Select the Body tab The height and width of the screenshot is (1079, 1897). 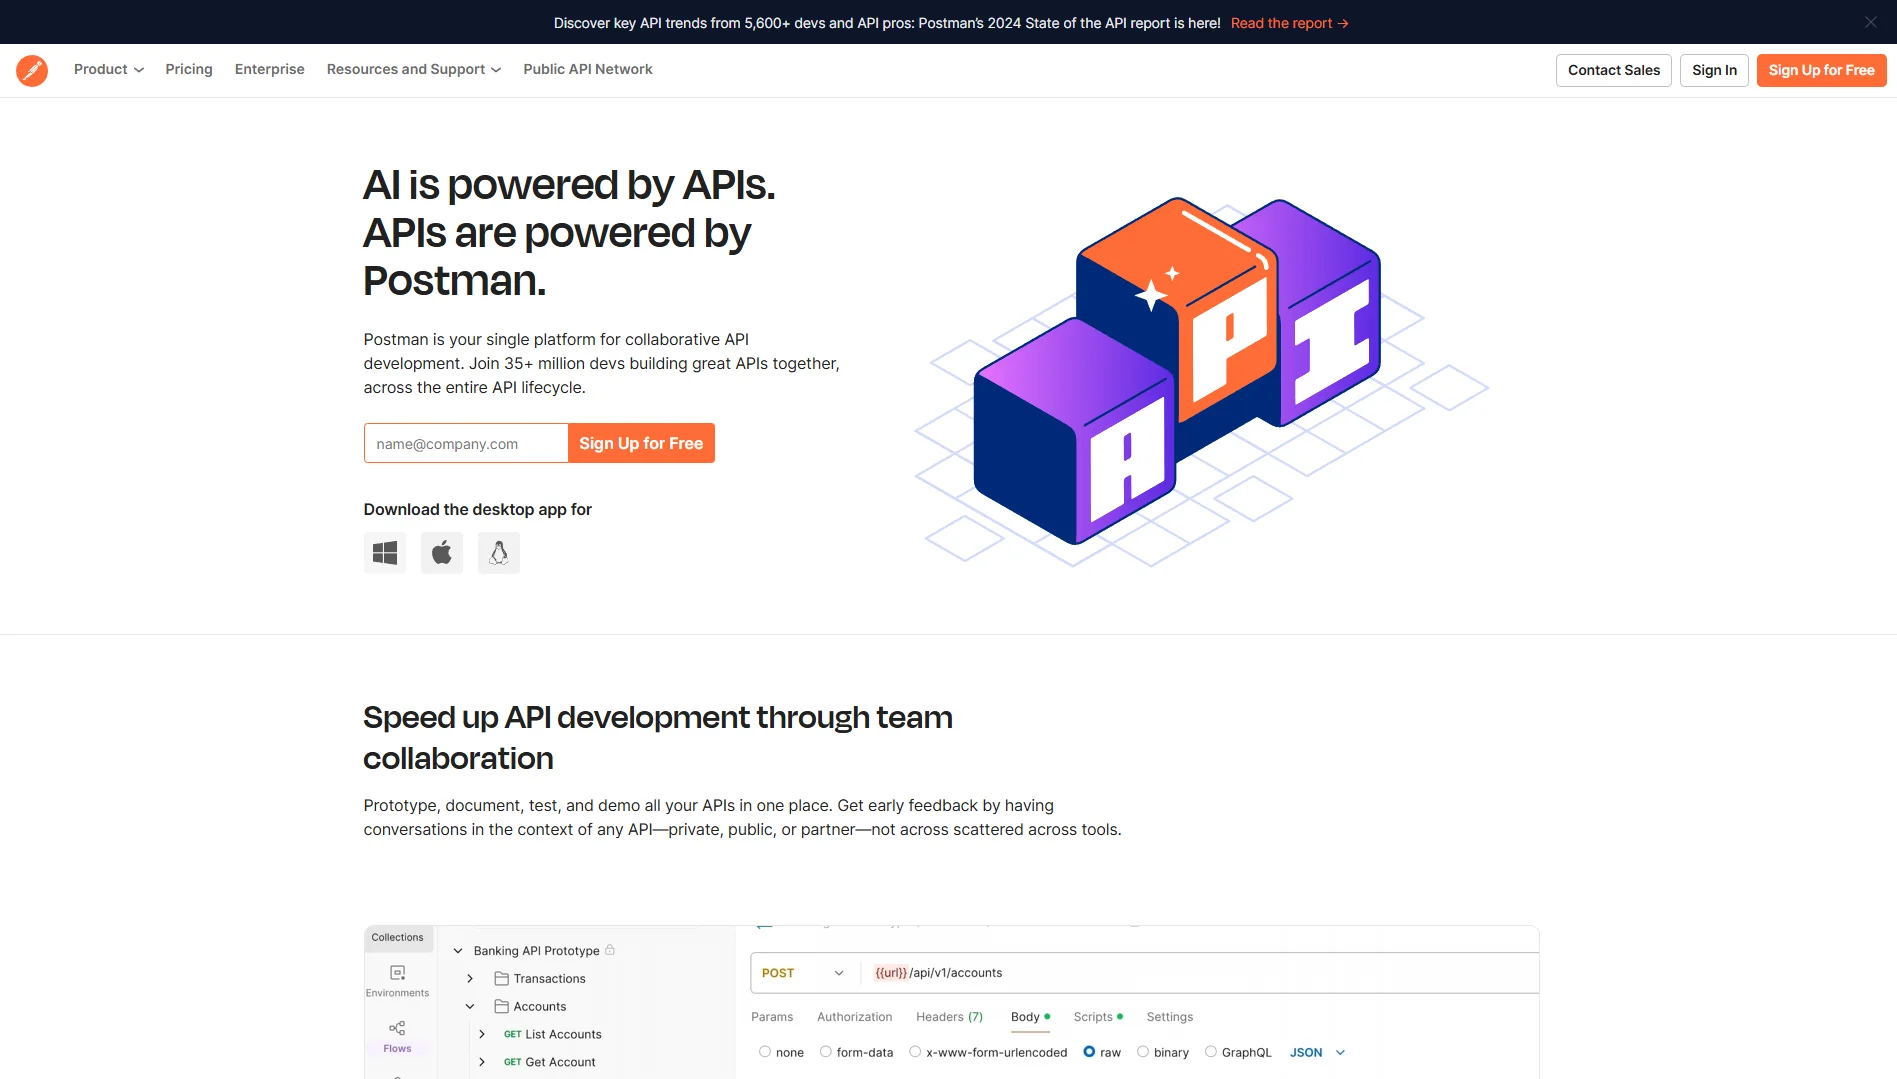pyautogui.click(x=1030, y=1017)
